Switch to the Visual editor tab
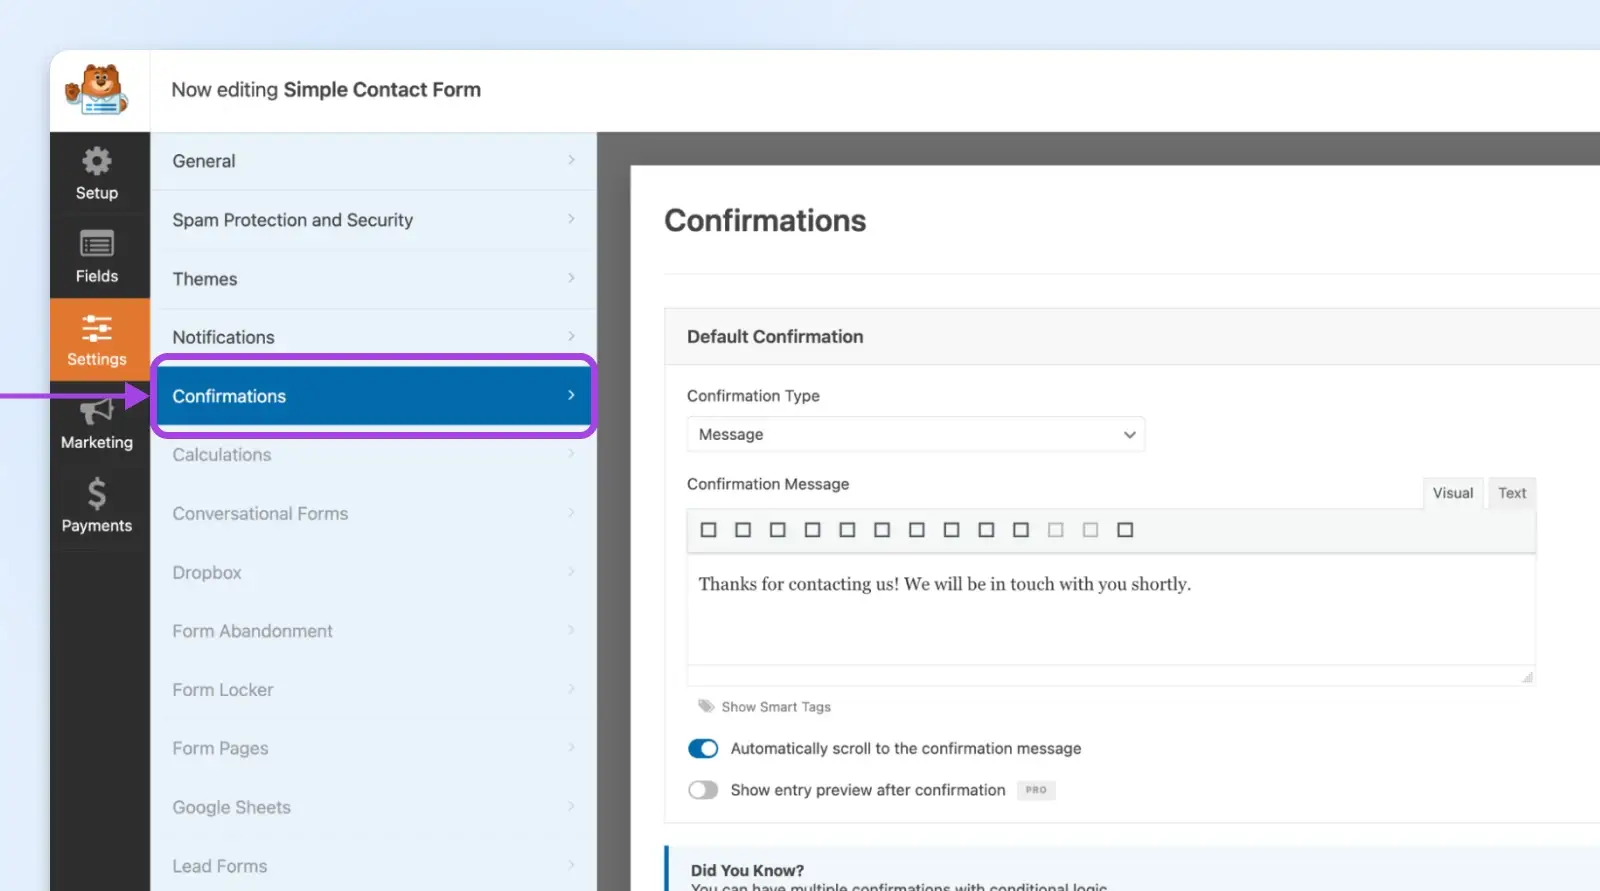1600x891 pixels. 1452,493
